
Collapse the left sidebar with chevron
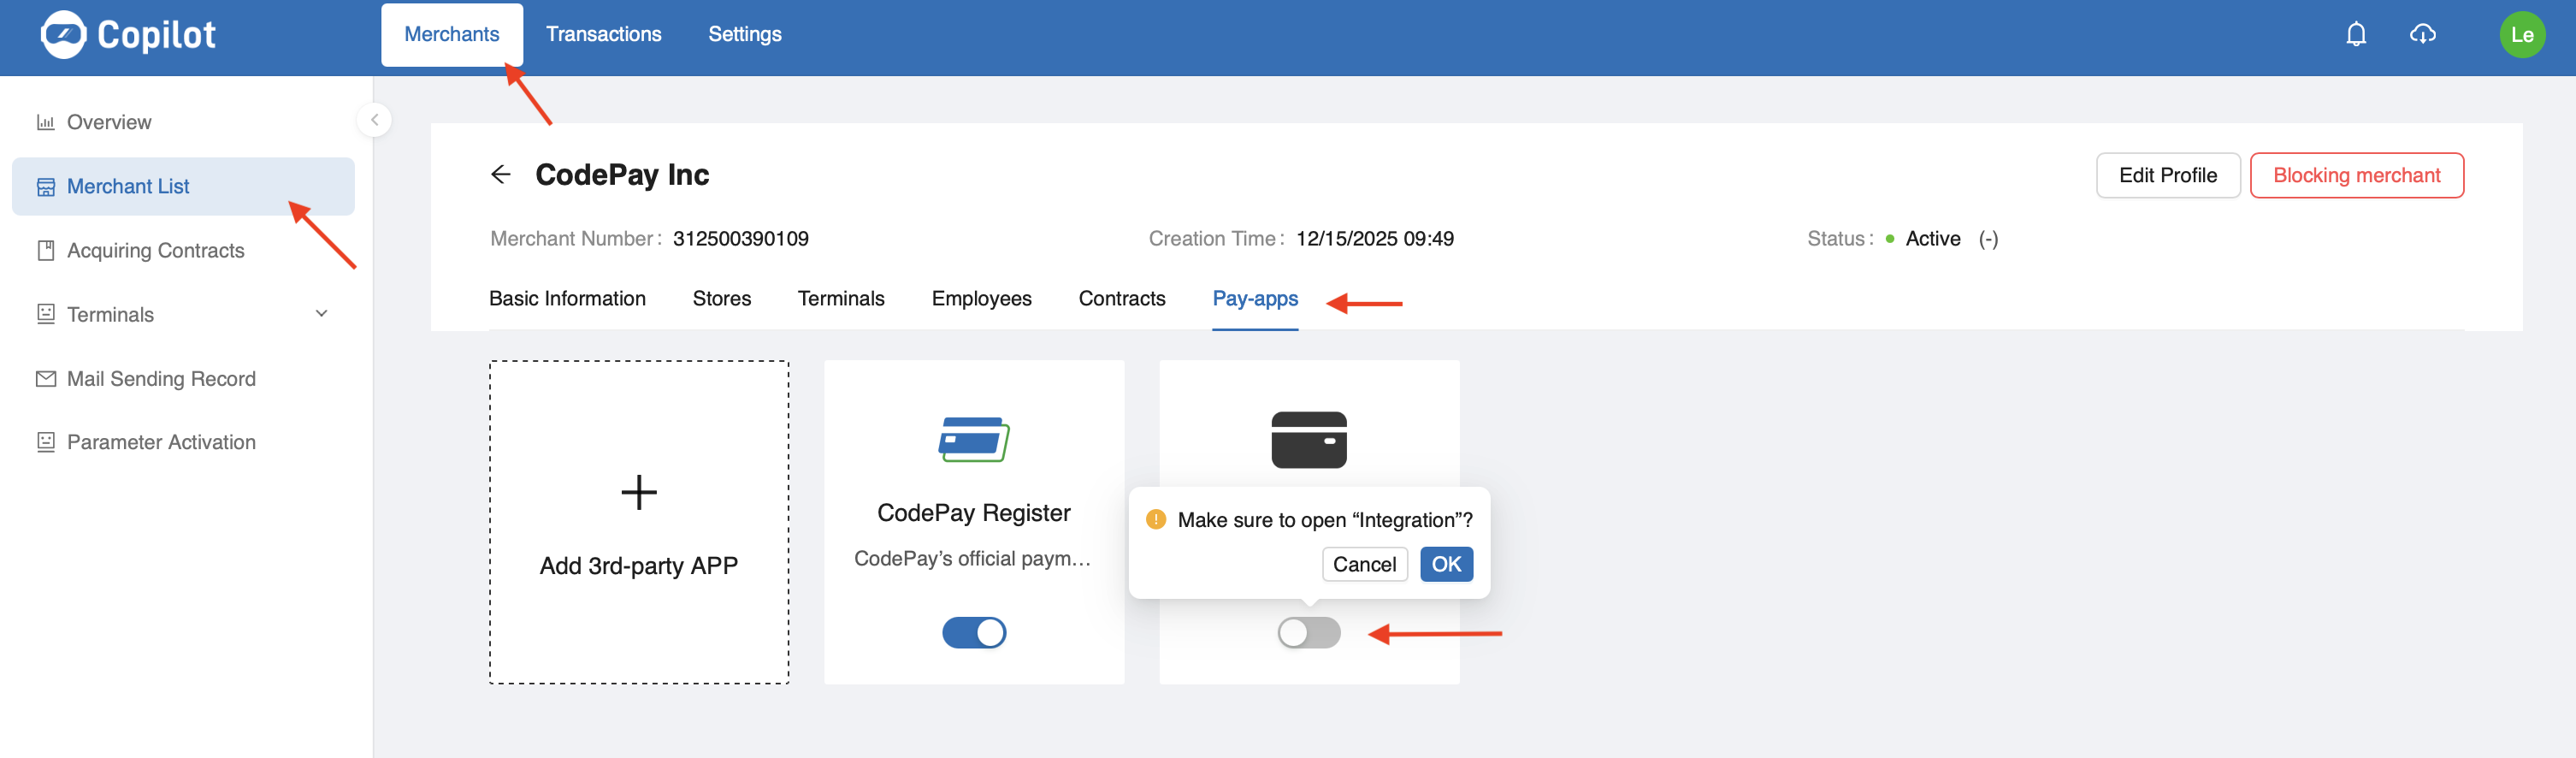(374, 120)
